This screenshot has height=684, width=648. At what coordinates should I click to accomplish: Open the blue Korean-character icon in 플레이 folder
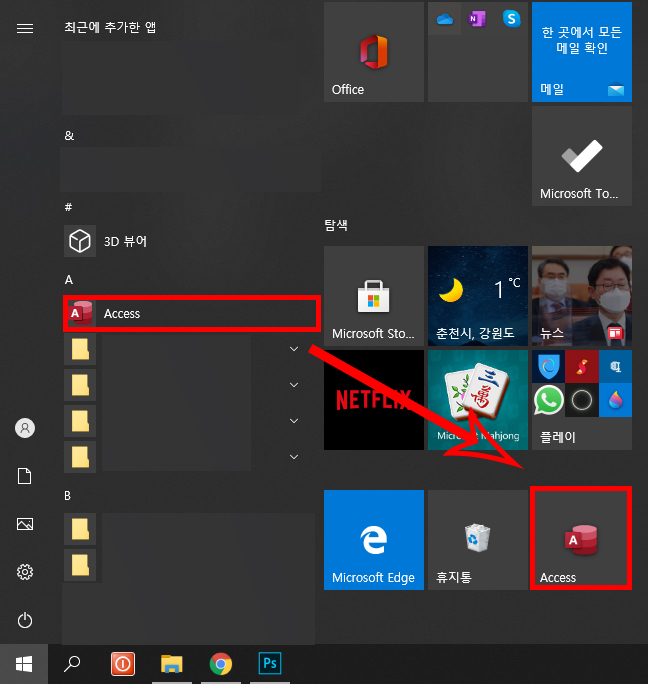[x=615, y=366]
